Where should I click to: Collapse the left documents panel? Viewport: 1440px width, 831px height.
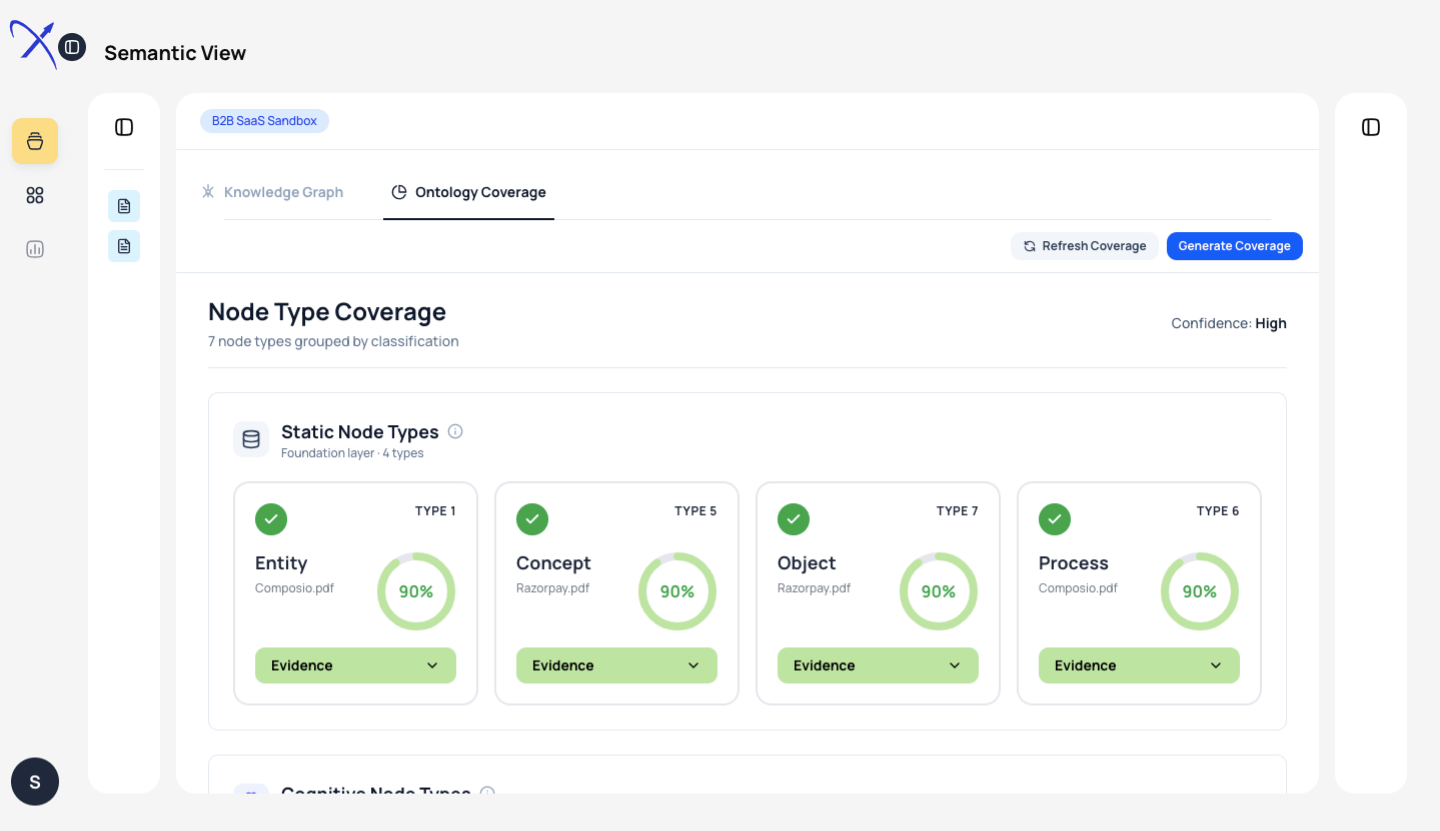[x=123, y=126]
